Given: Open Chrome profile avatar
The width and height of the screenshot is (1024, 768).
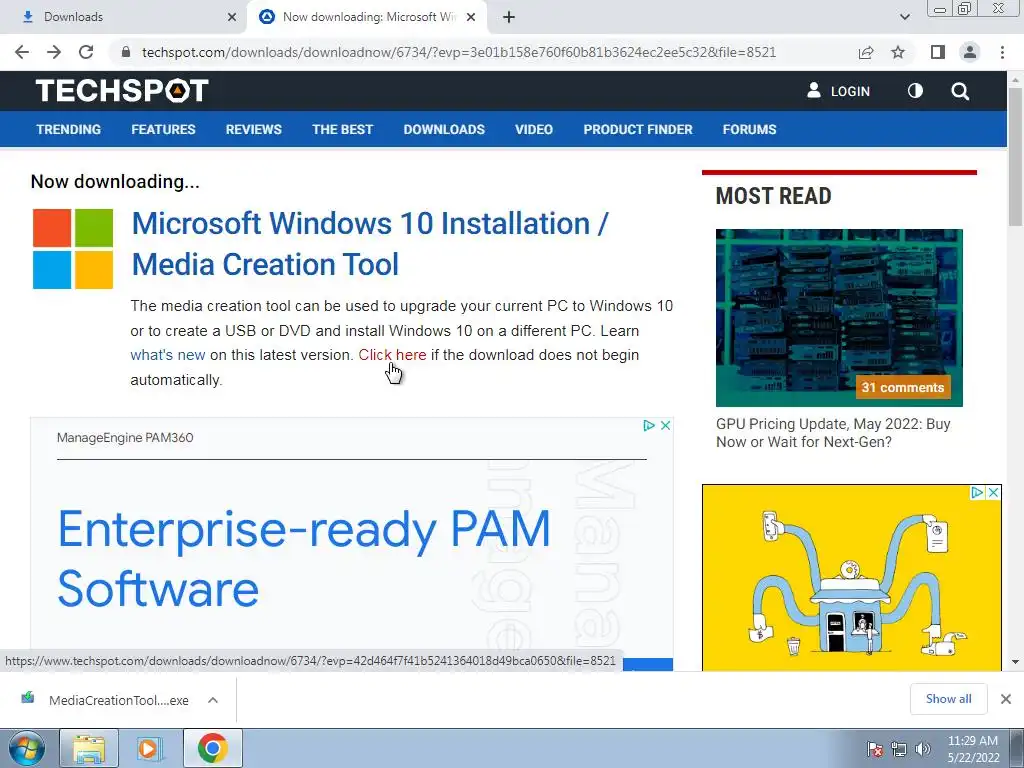Looking at the screenshot, I should [970, 52].
